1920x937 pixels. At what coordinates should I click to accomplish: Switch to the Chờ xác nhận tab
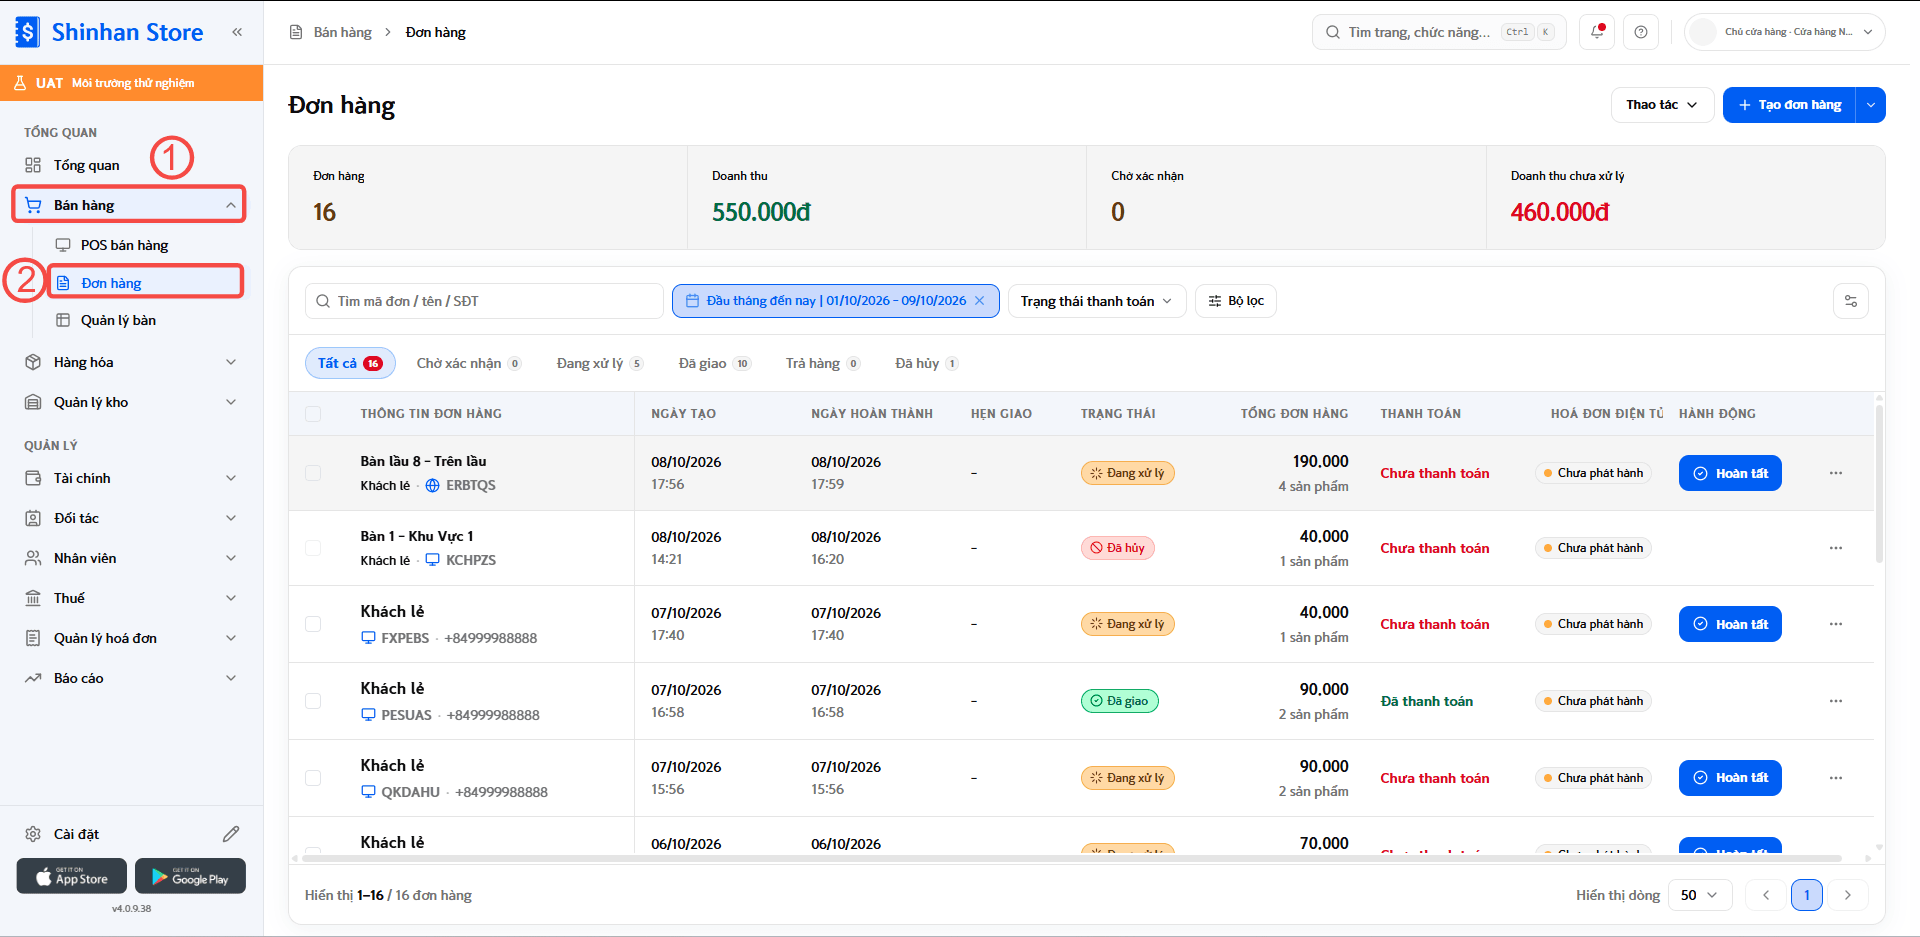click(x=469, y=363)
